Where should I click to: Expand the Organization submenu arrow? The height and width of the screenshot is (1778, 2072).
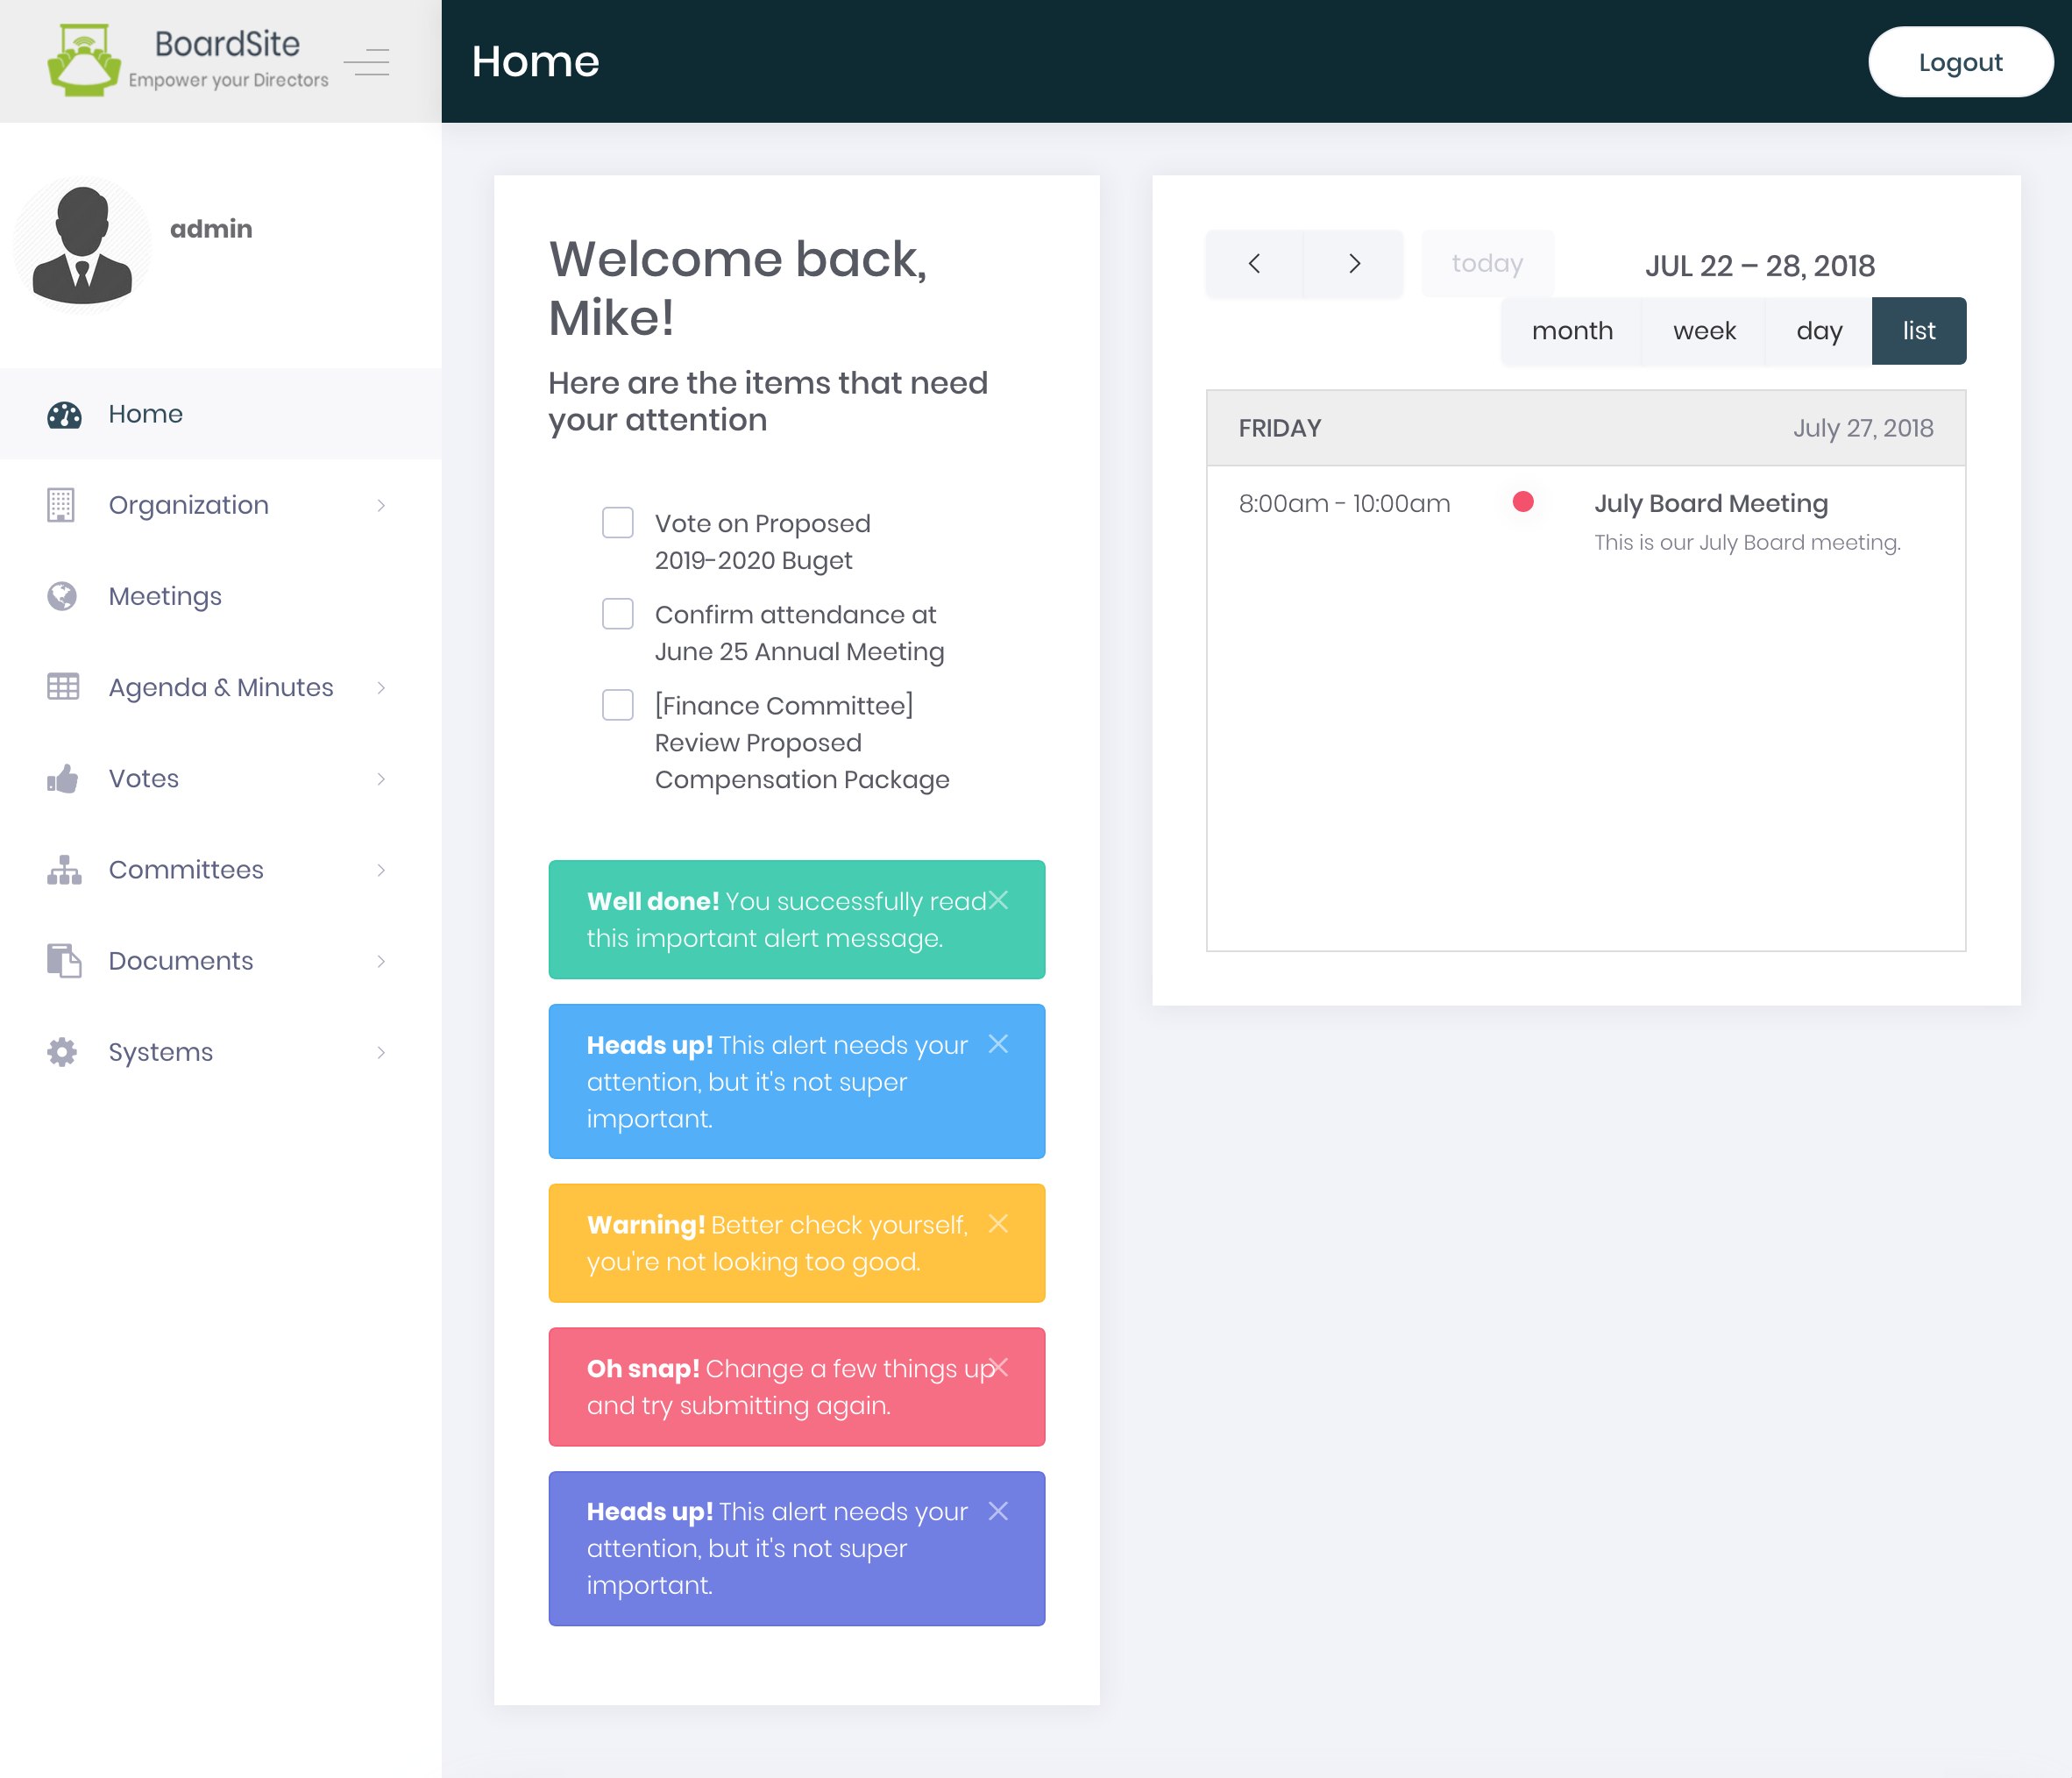pyautogui.click(x=381, y=505)
